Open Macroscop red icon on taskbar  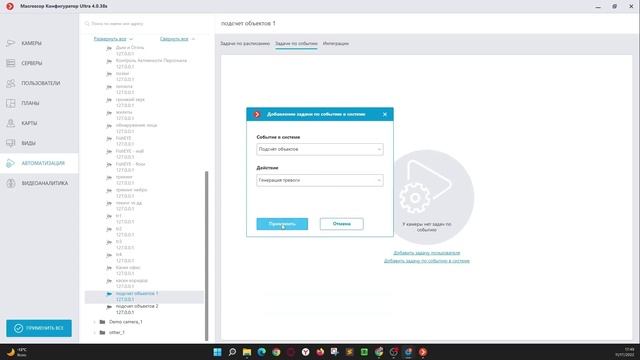click(x=423, y=352)
